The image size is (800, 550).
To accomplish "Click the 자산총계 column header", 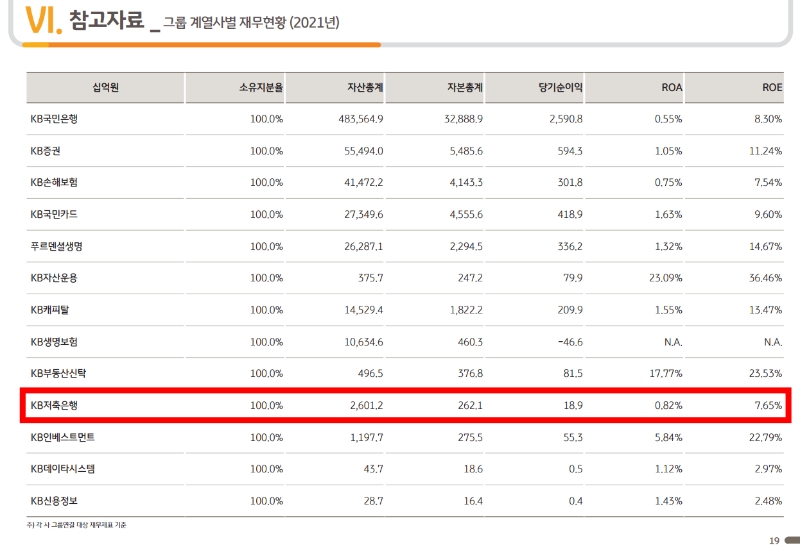I will [364, 88].
